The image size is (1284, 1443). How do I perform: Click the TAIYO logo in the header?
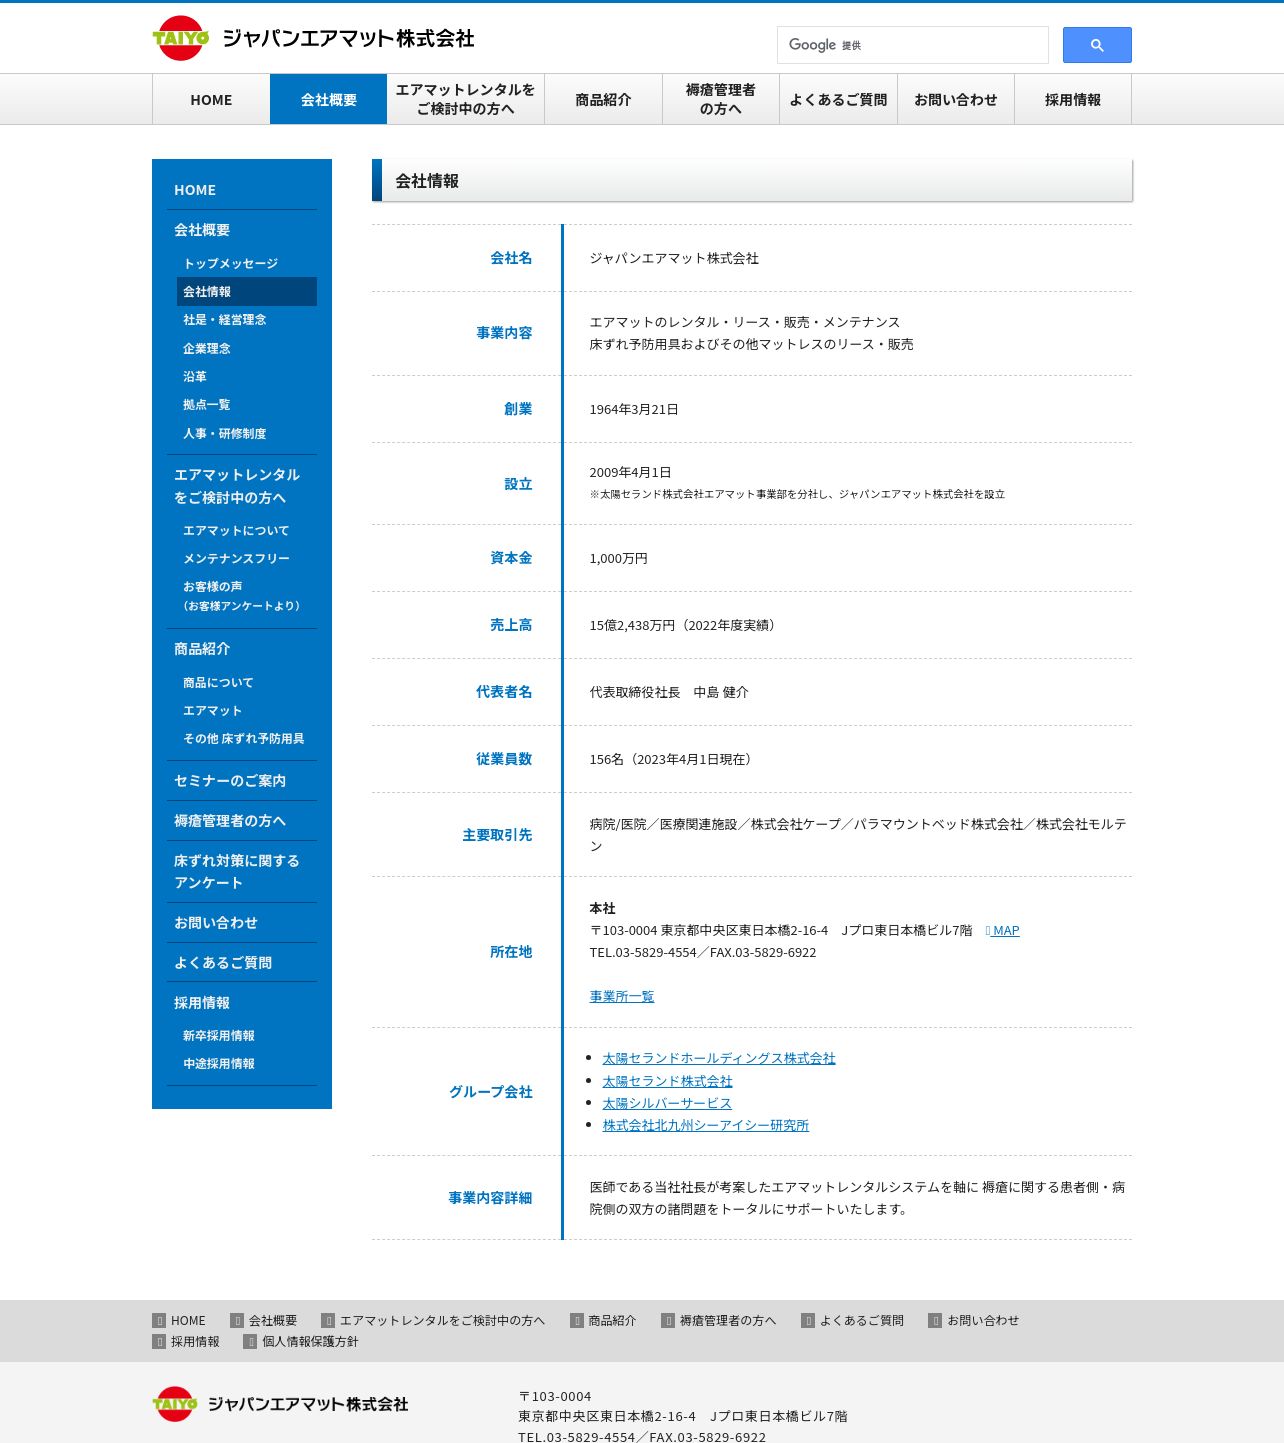pyautogui.click(x=313, y=38)
